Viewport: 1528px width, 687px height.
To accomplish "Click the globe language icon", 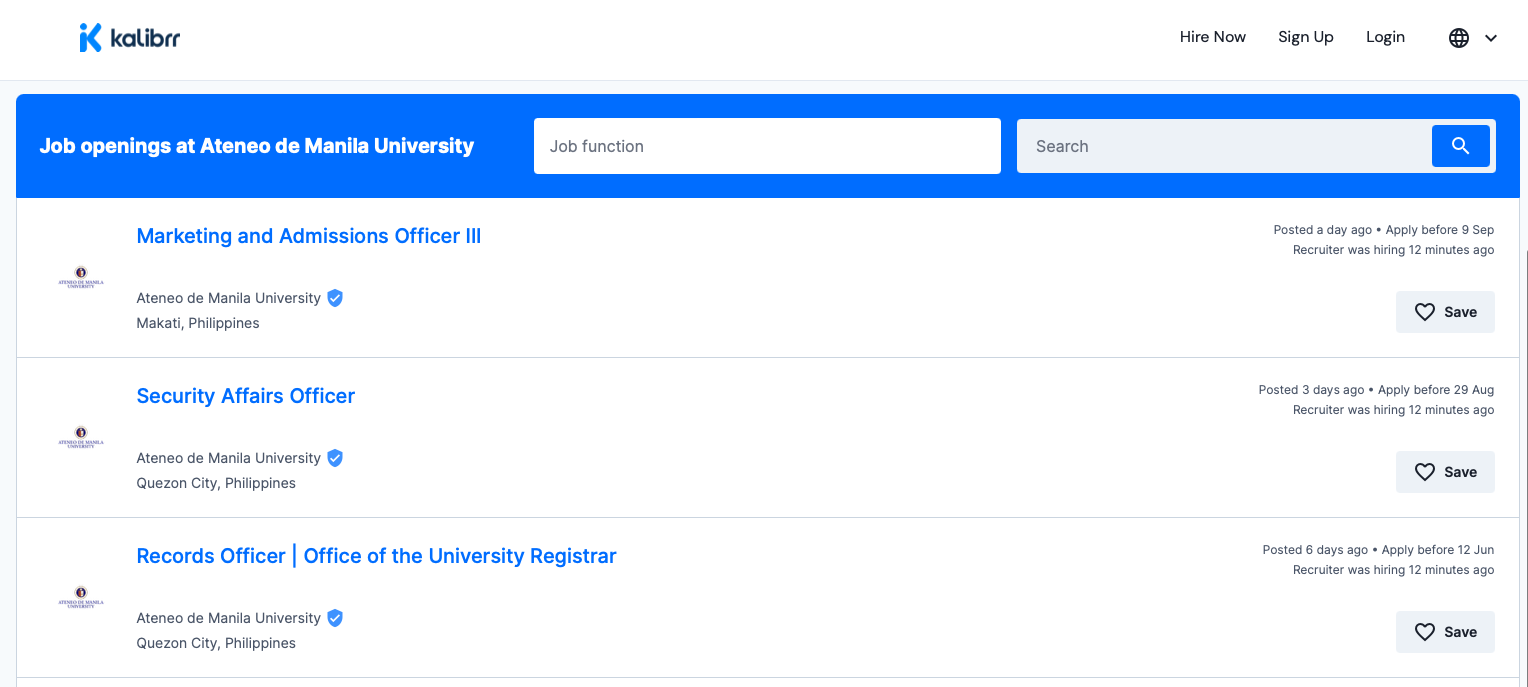I will [x=1459, y=38].
